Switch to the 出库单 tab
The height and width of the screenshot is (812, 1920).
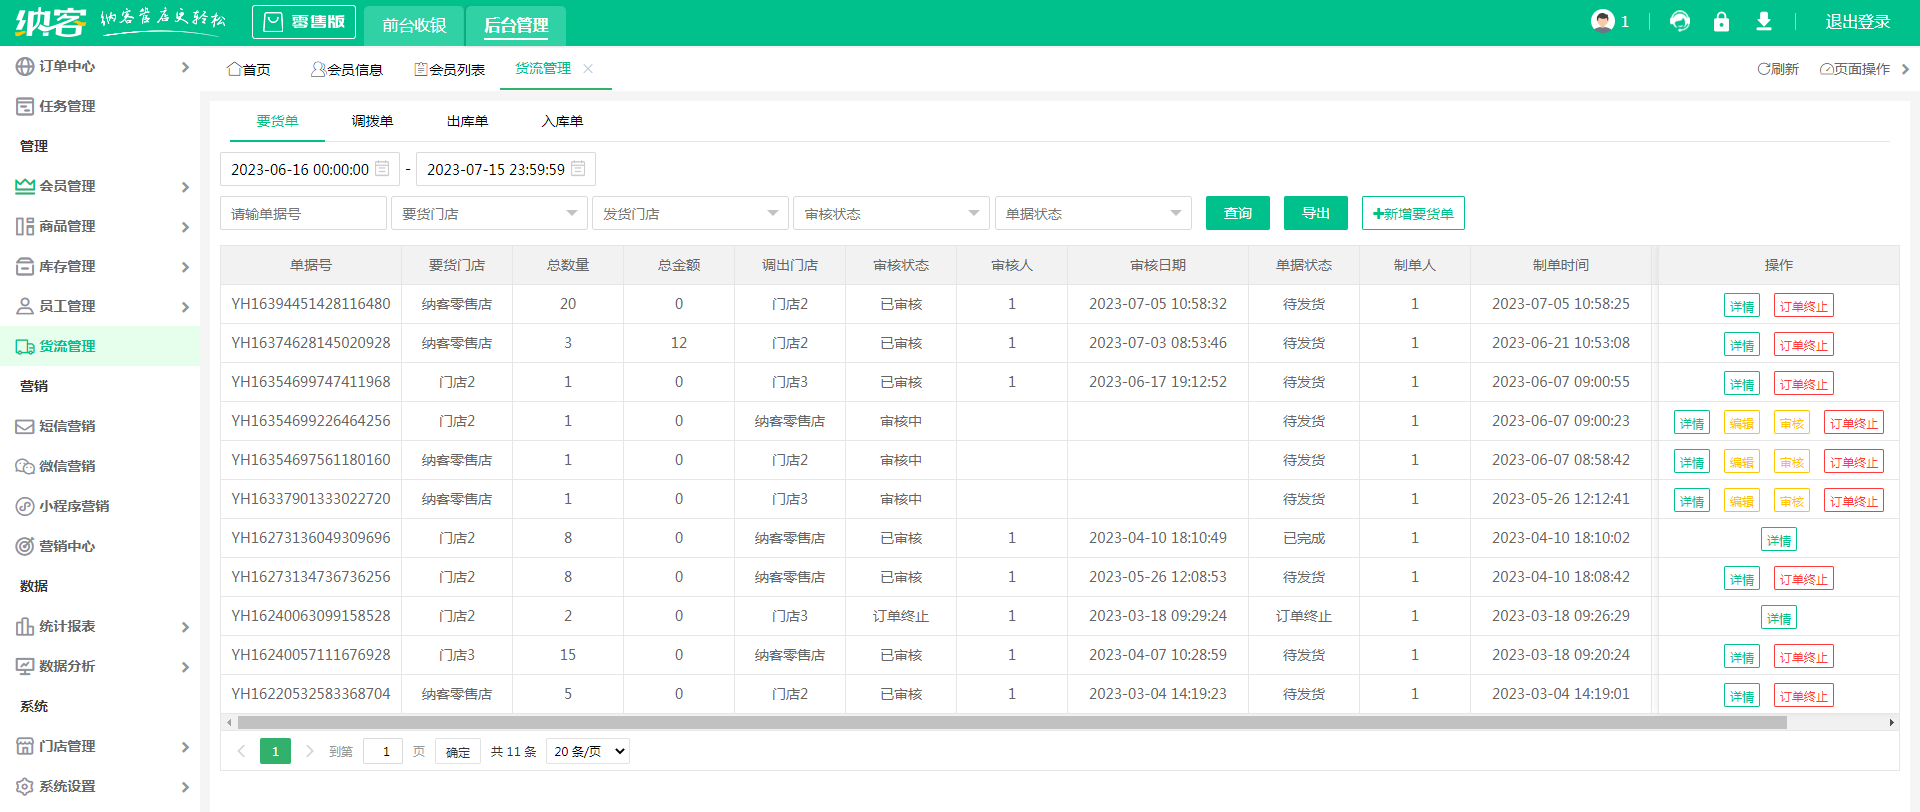[467, 121]
